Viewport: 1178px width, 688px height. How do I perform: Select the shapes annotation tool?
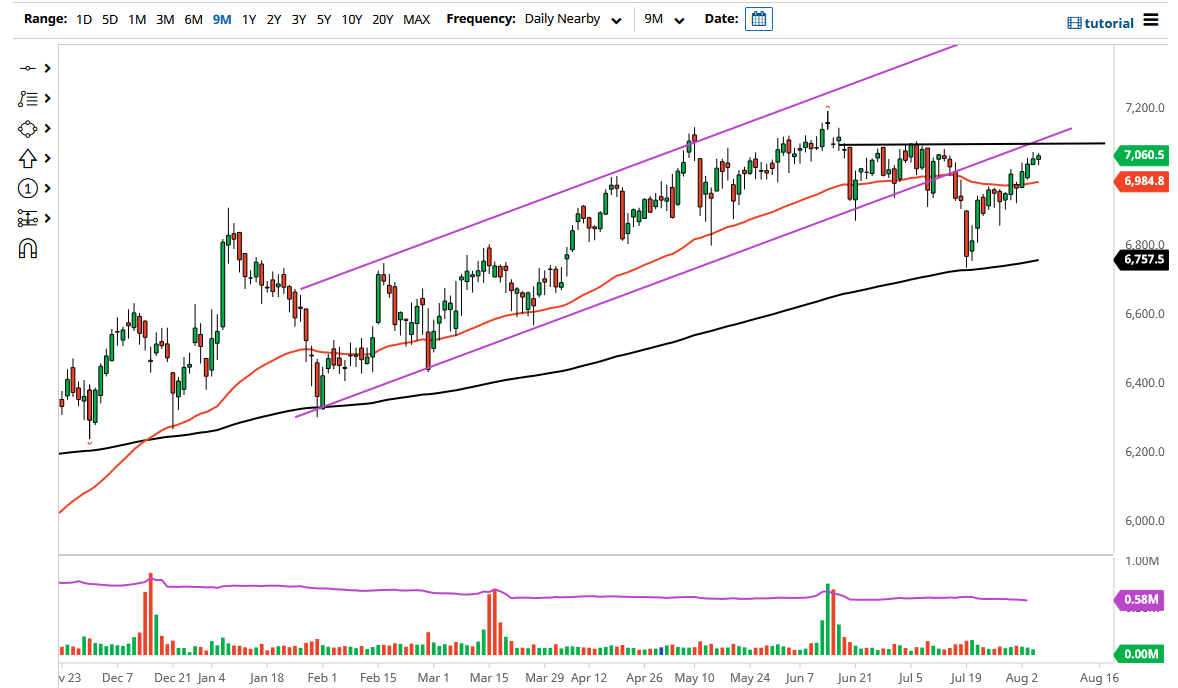coord(27,128)
